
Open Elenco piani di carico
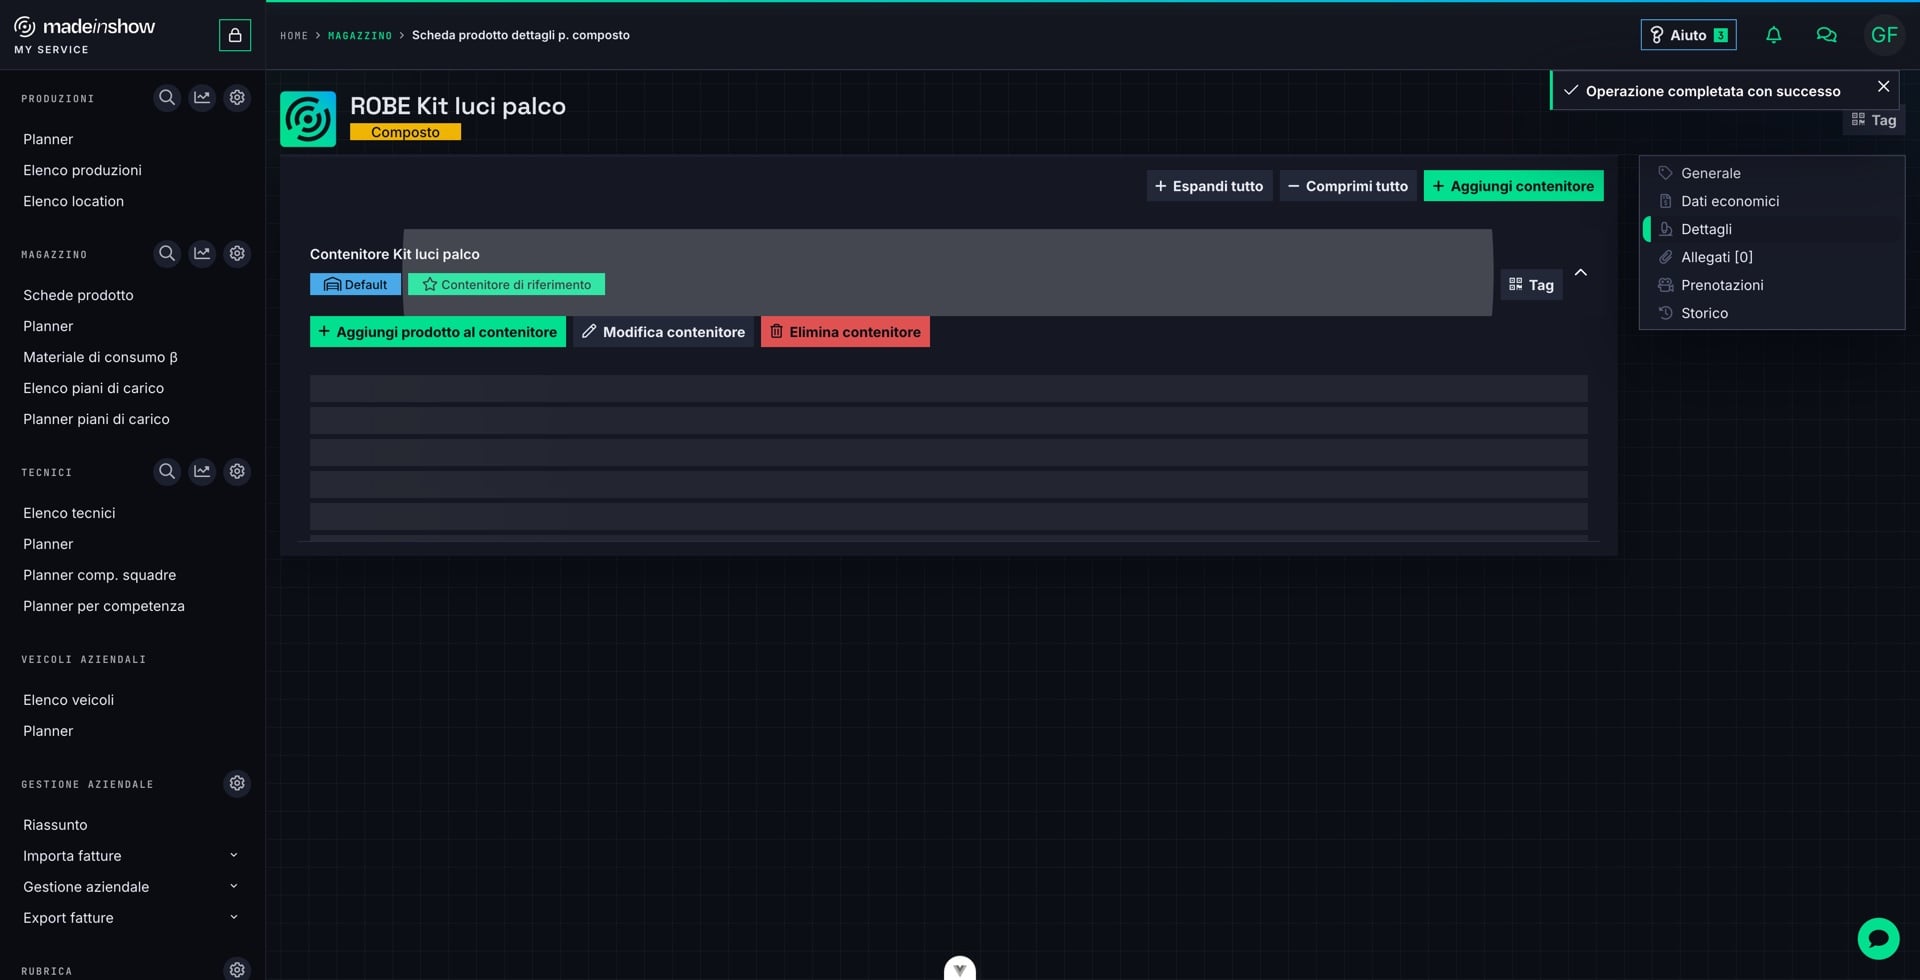(93, 388)
